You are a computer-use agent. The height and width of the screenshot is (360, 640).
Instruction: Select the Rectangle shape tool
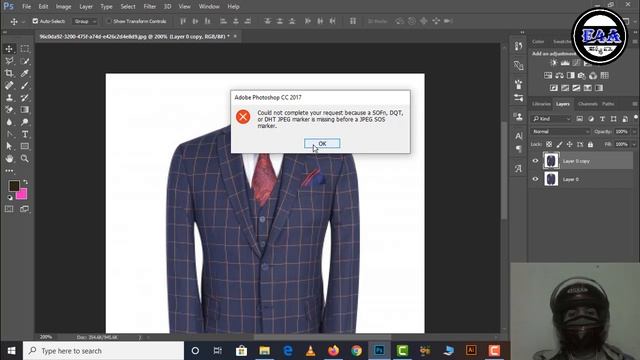(x=24, y=146)
